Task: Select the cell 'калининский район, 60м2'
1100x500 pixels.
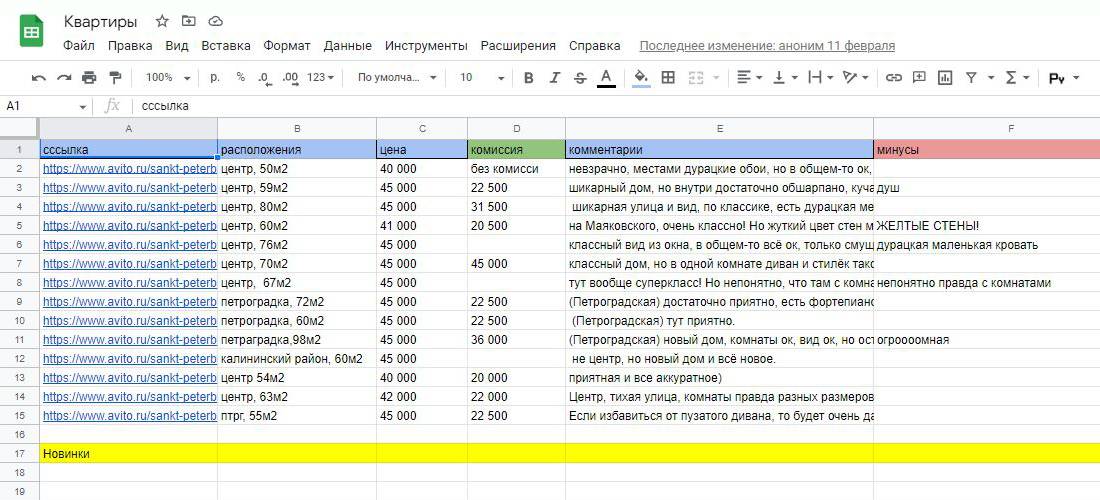Action: [297, 358]
